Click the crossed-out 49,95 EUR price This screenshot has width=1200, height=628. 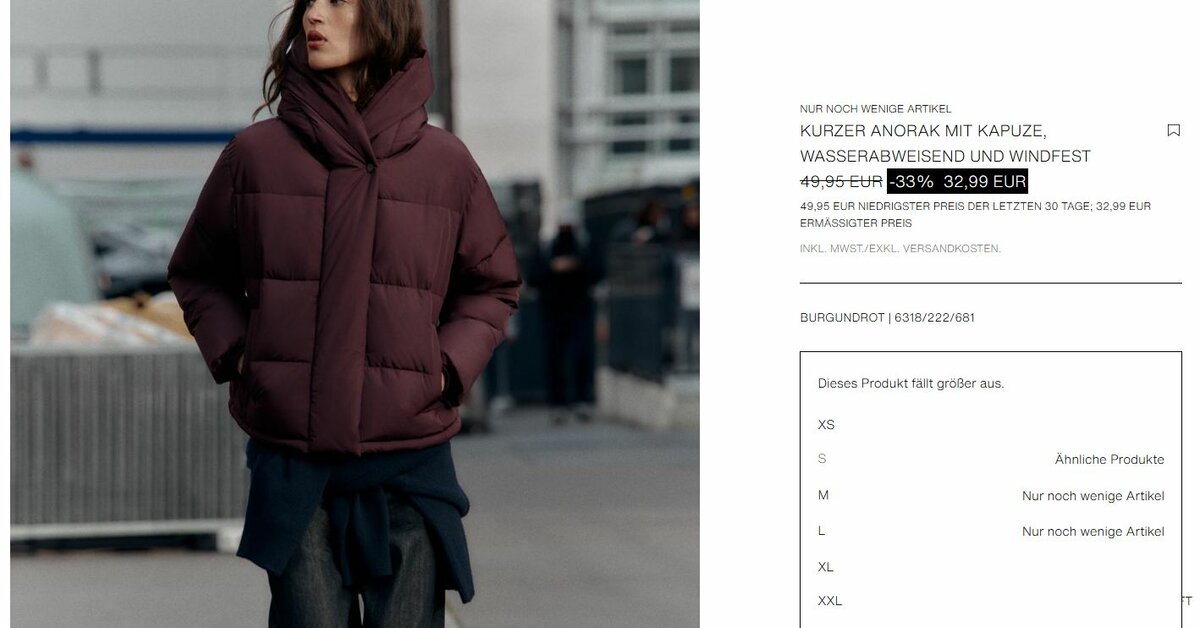click(x=841, y=181)
